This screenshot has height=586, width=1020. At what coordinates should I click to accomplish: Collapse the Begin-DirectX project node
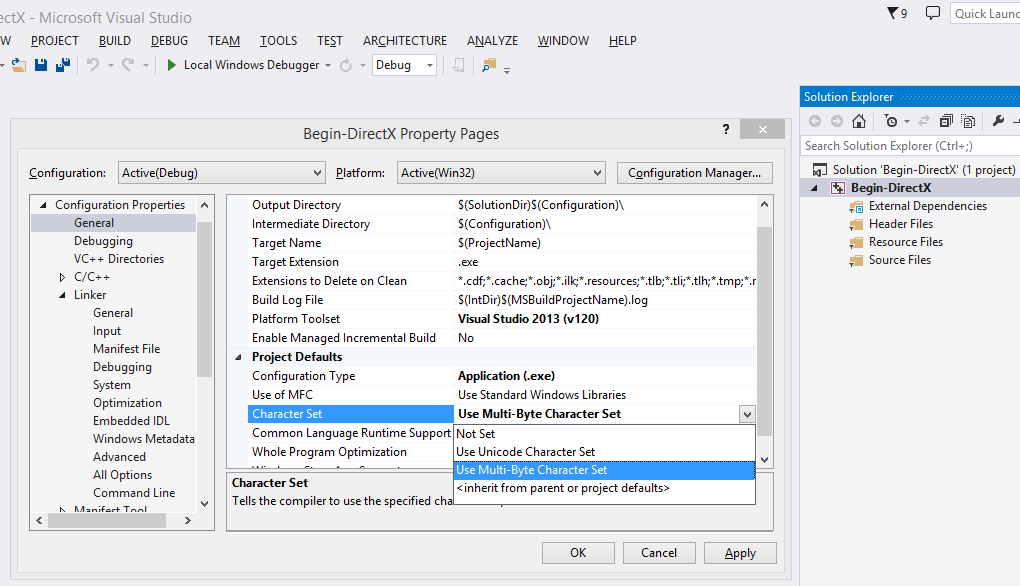[x=814, y=188]
